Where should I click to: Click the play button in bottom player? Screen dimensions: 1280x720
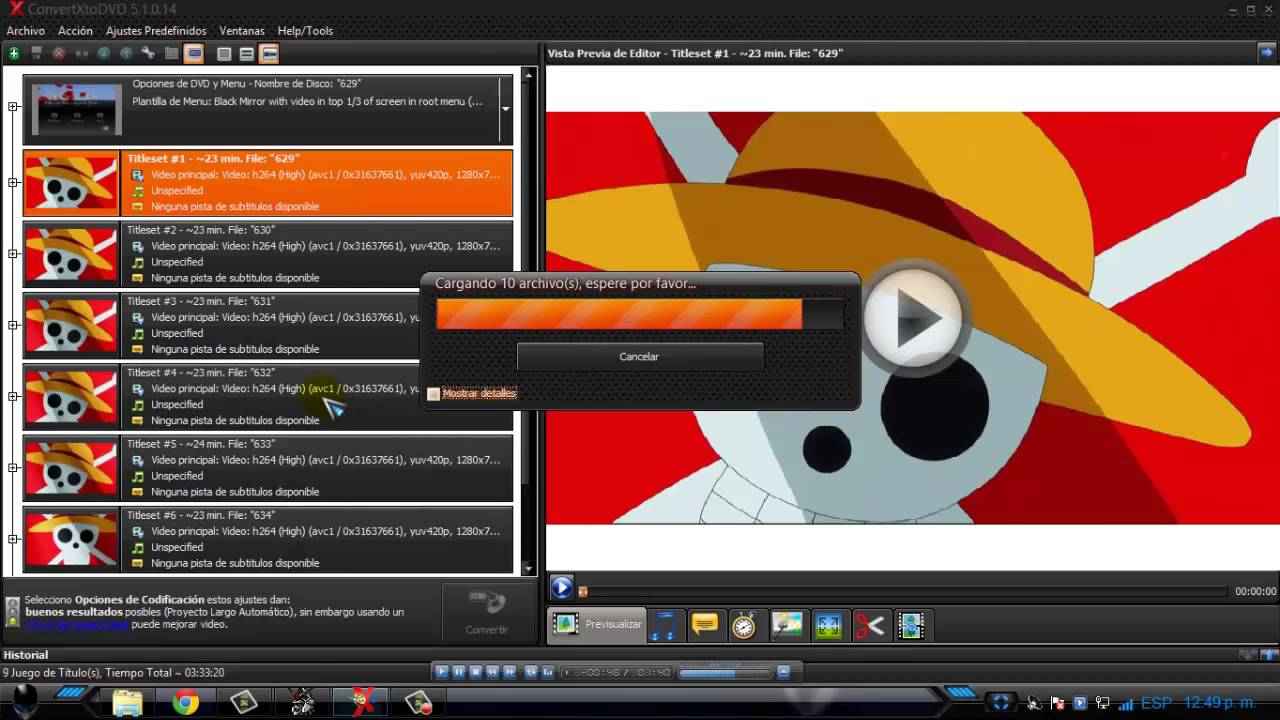pos(442,672)
